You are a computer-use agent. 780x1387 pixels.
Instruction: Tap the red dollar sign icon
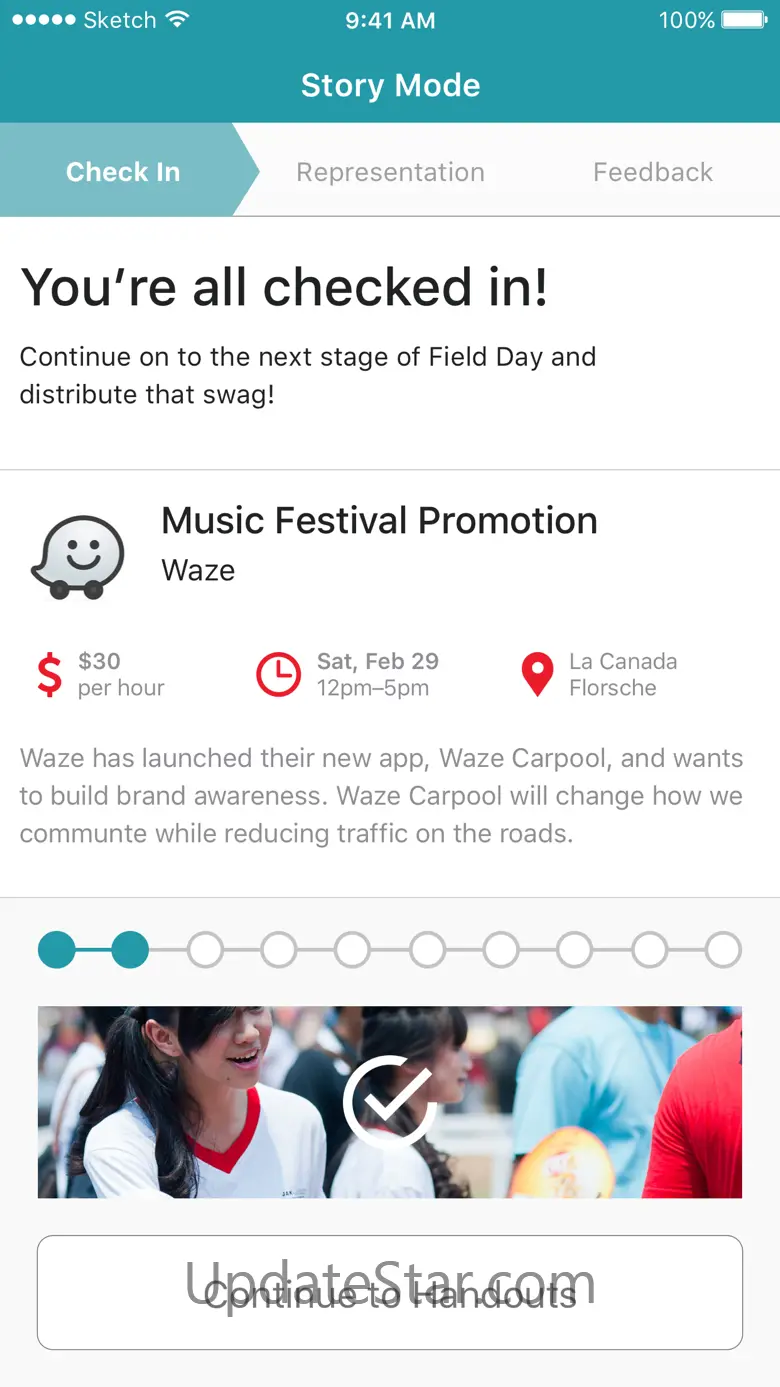(x=49, y=674)
